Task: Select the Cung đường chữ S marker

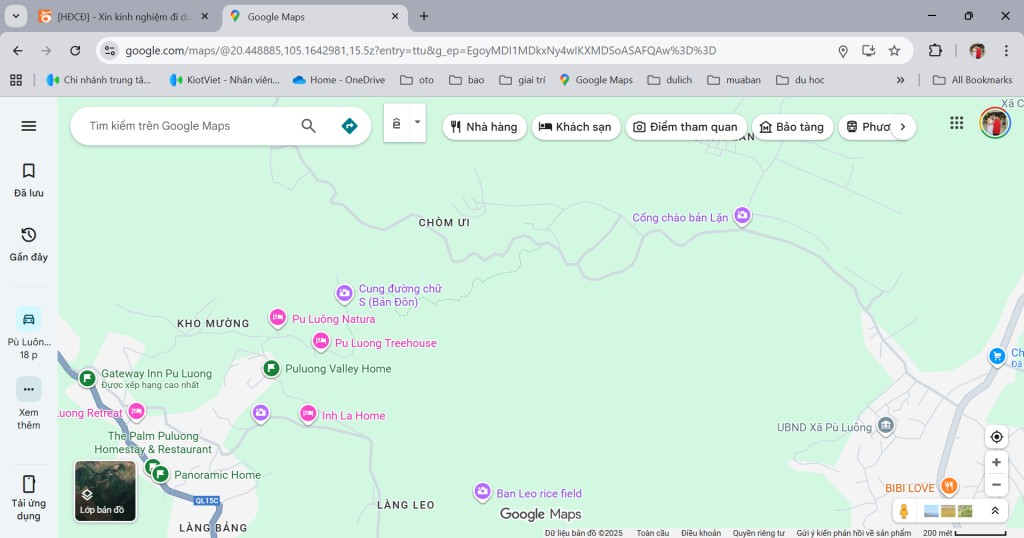Action: [344, 294]
